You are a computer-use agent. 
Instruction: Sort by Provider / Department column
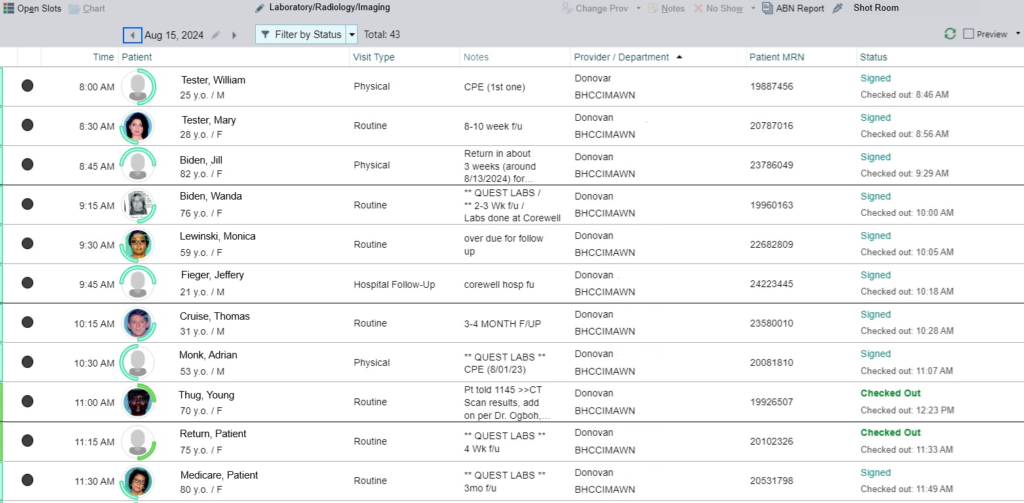(x=621, y=57)
